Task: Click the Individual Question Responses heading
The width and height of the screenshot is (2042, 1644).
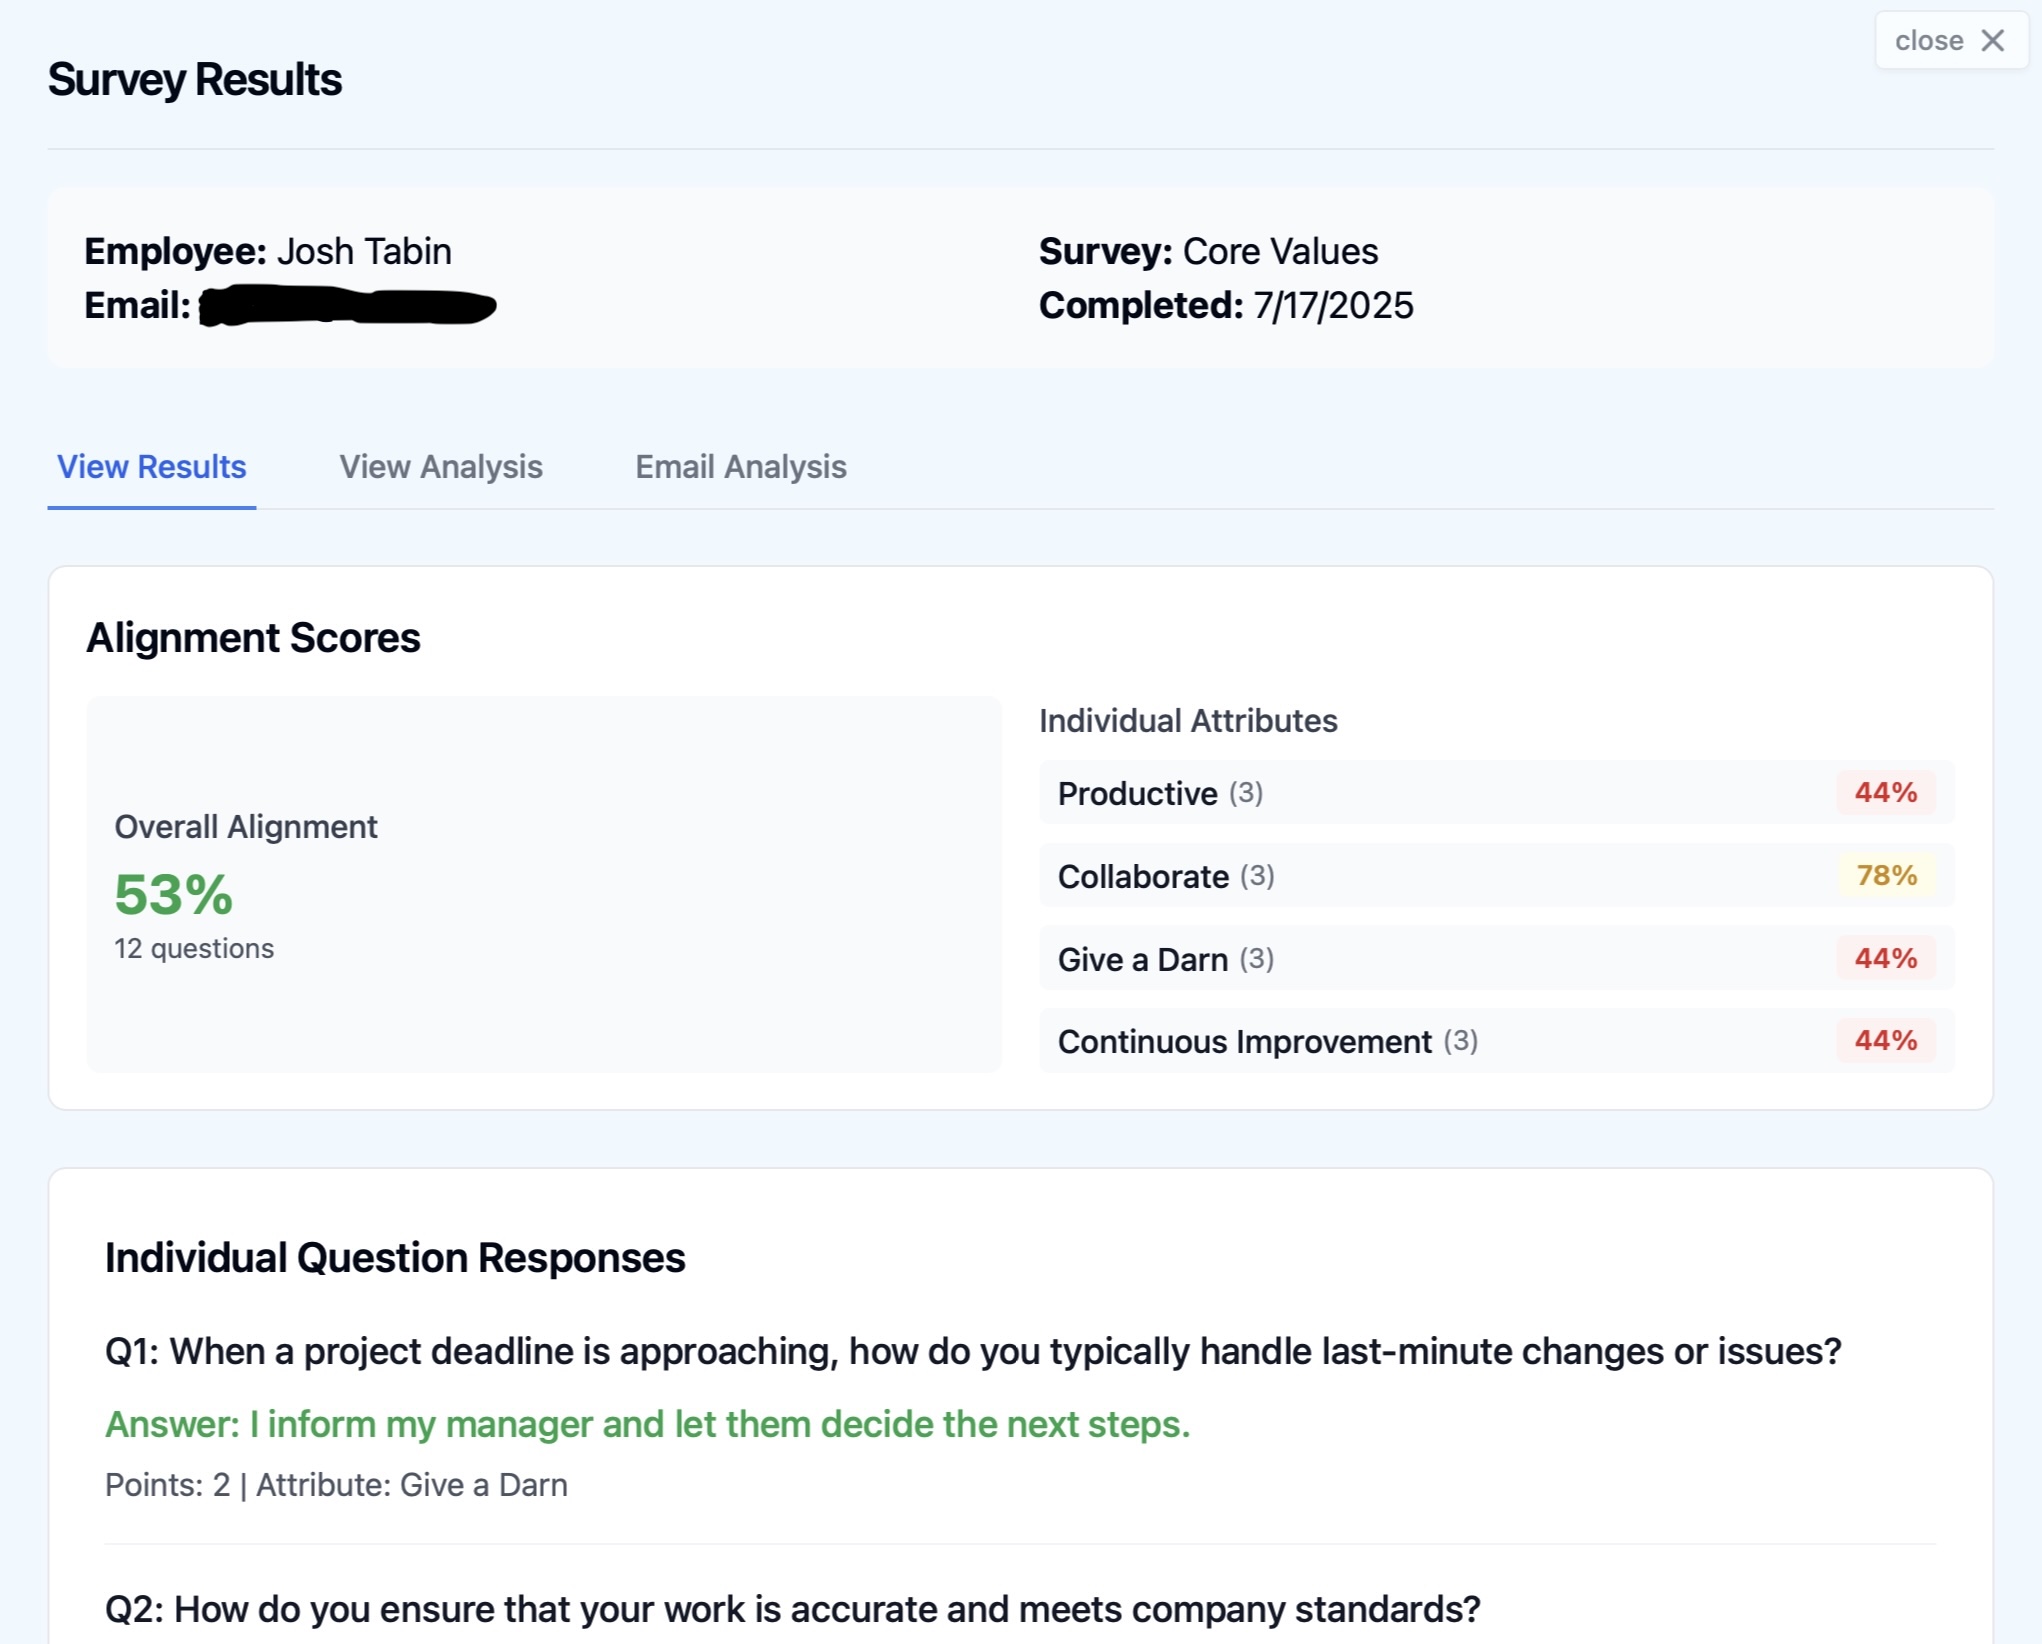Action: click(396, 1258)
